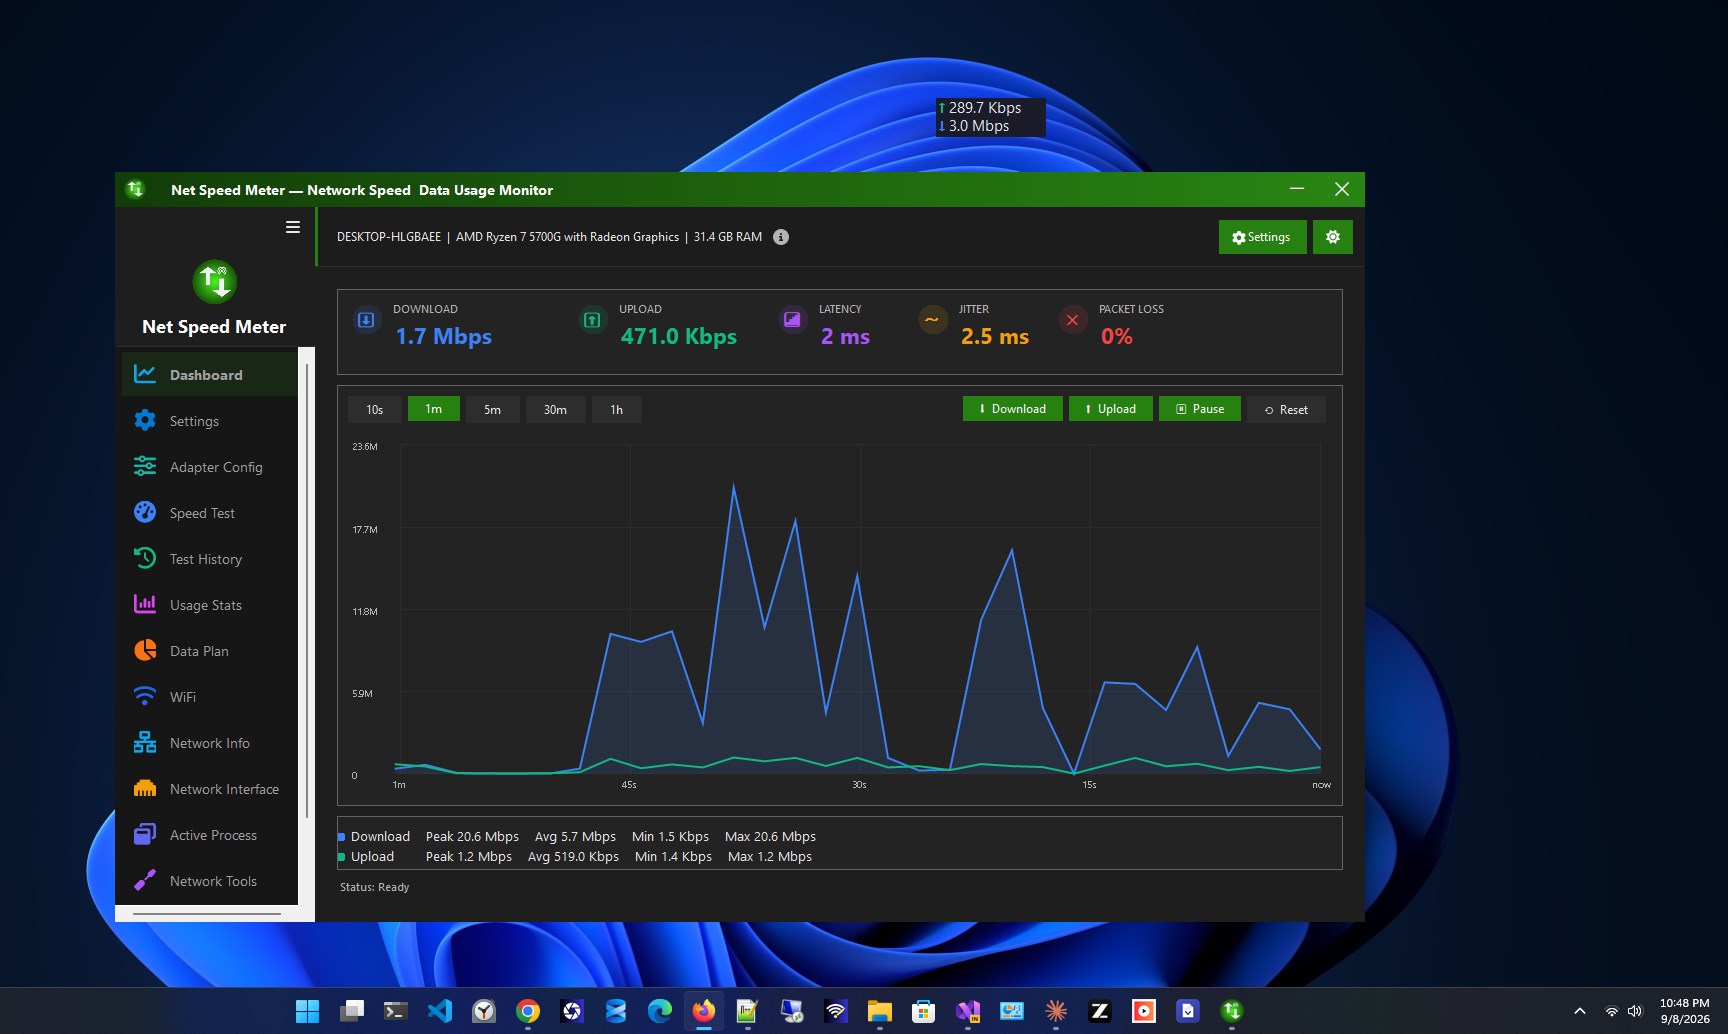The height and width of the screenshot is (1034, 1728).
Task: Open the Settings page from sidebar
Action: tap(210, 421)
